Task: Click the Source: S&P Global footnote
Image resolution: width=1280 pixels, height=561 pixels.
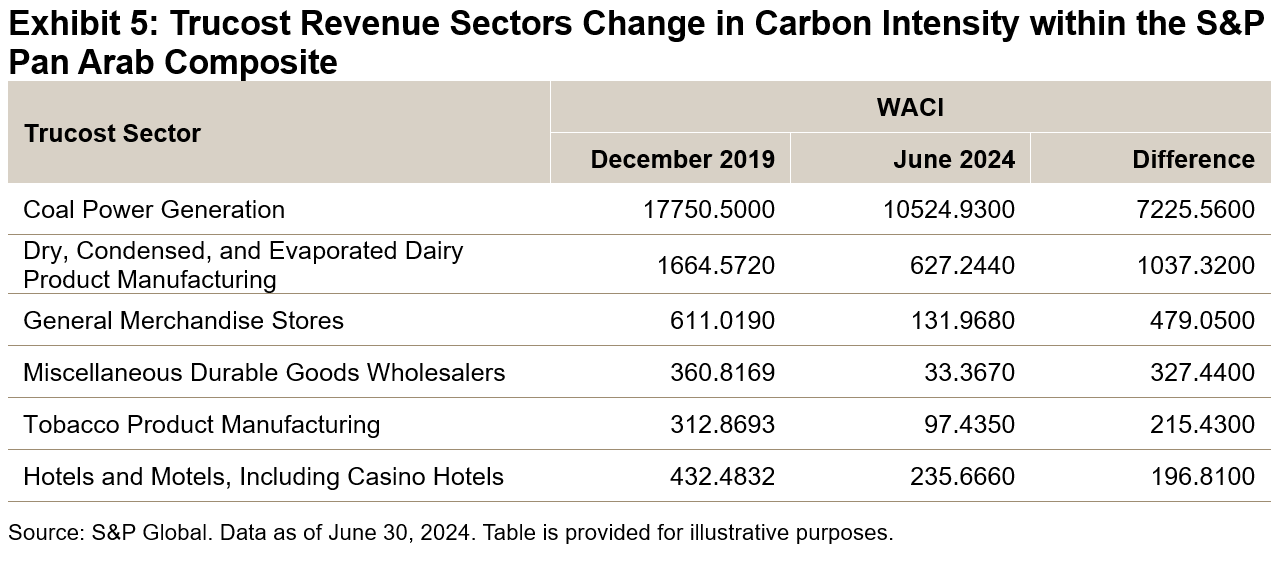Action: pyautogui.click(x=450, y=533)
